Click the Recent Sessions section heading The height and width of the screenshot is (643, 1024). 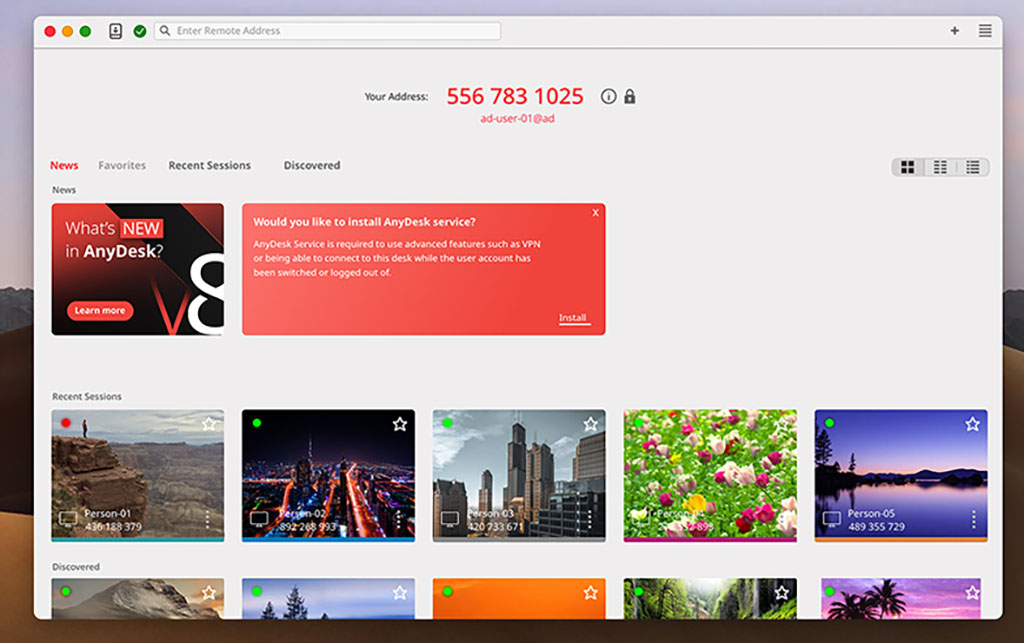pyautogui.click(x=87, y=397)
